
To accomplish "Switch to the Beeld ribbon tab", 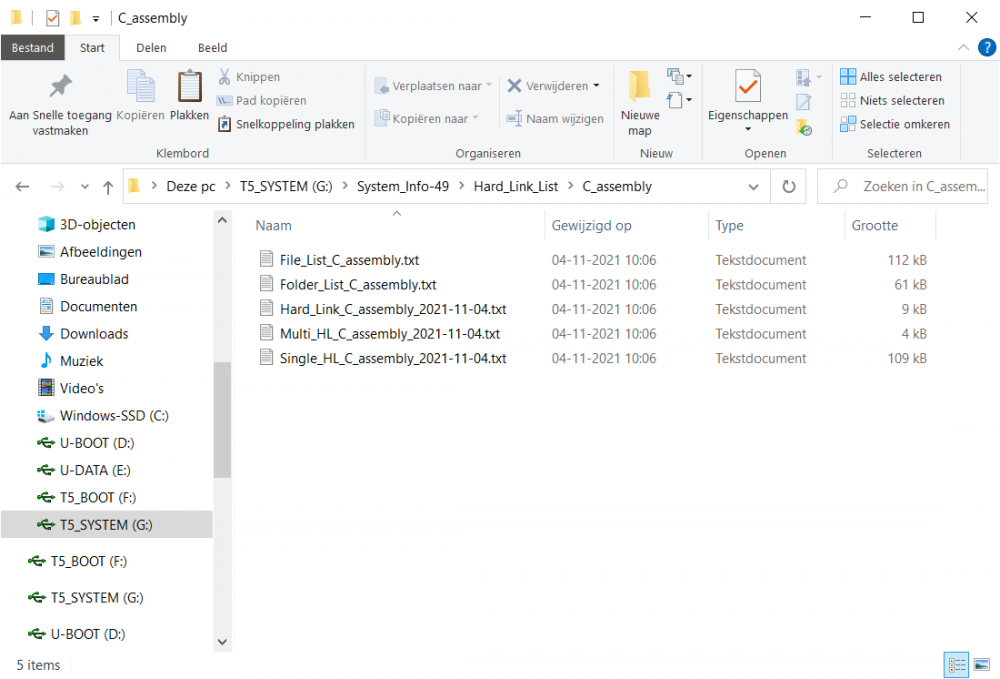I will (212, 47).
